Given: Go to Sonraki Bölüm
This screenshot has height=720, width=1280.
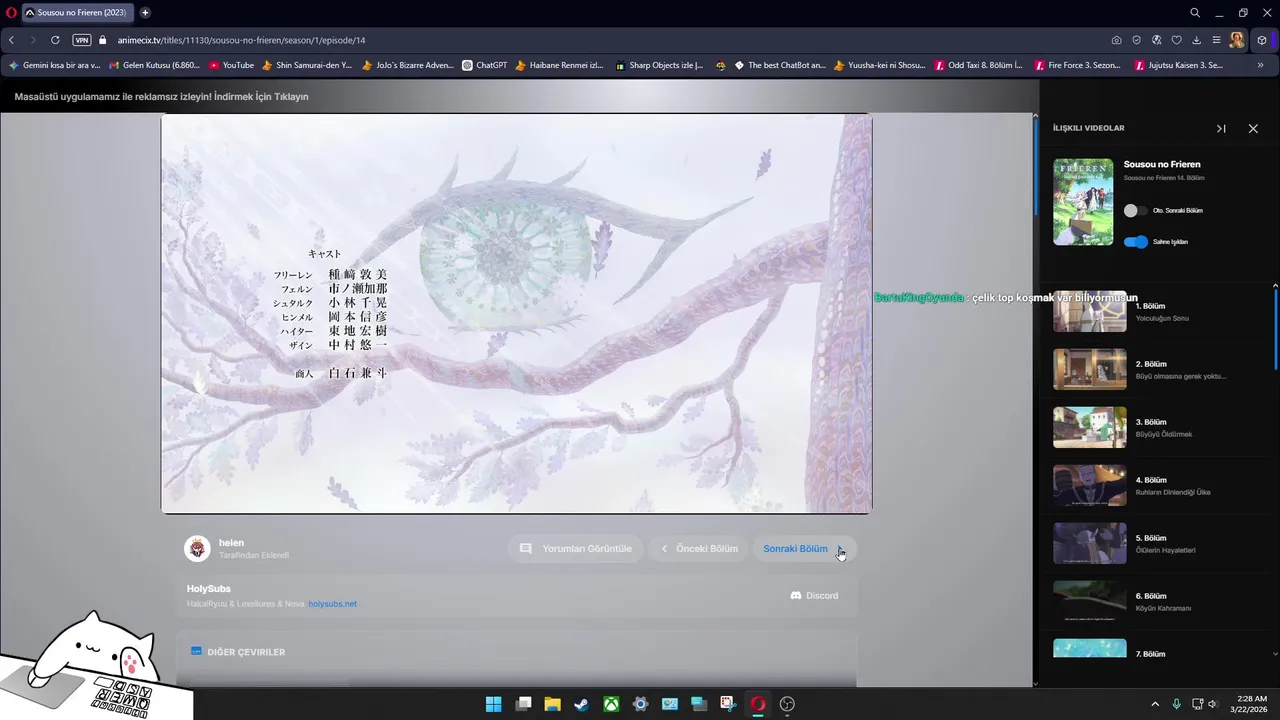Looking at the screenshot, I should pos(803,549).
